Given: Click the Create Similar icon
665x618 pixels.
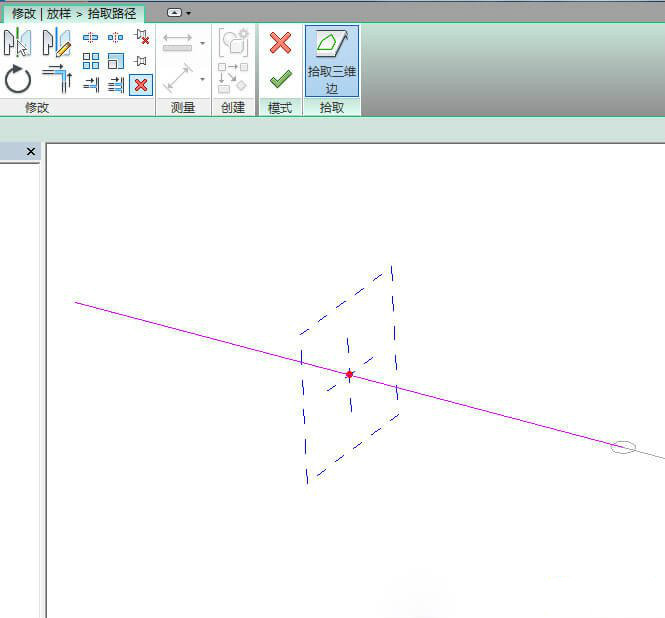Looking at the screenshot, I should (233, 78).
